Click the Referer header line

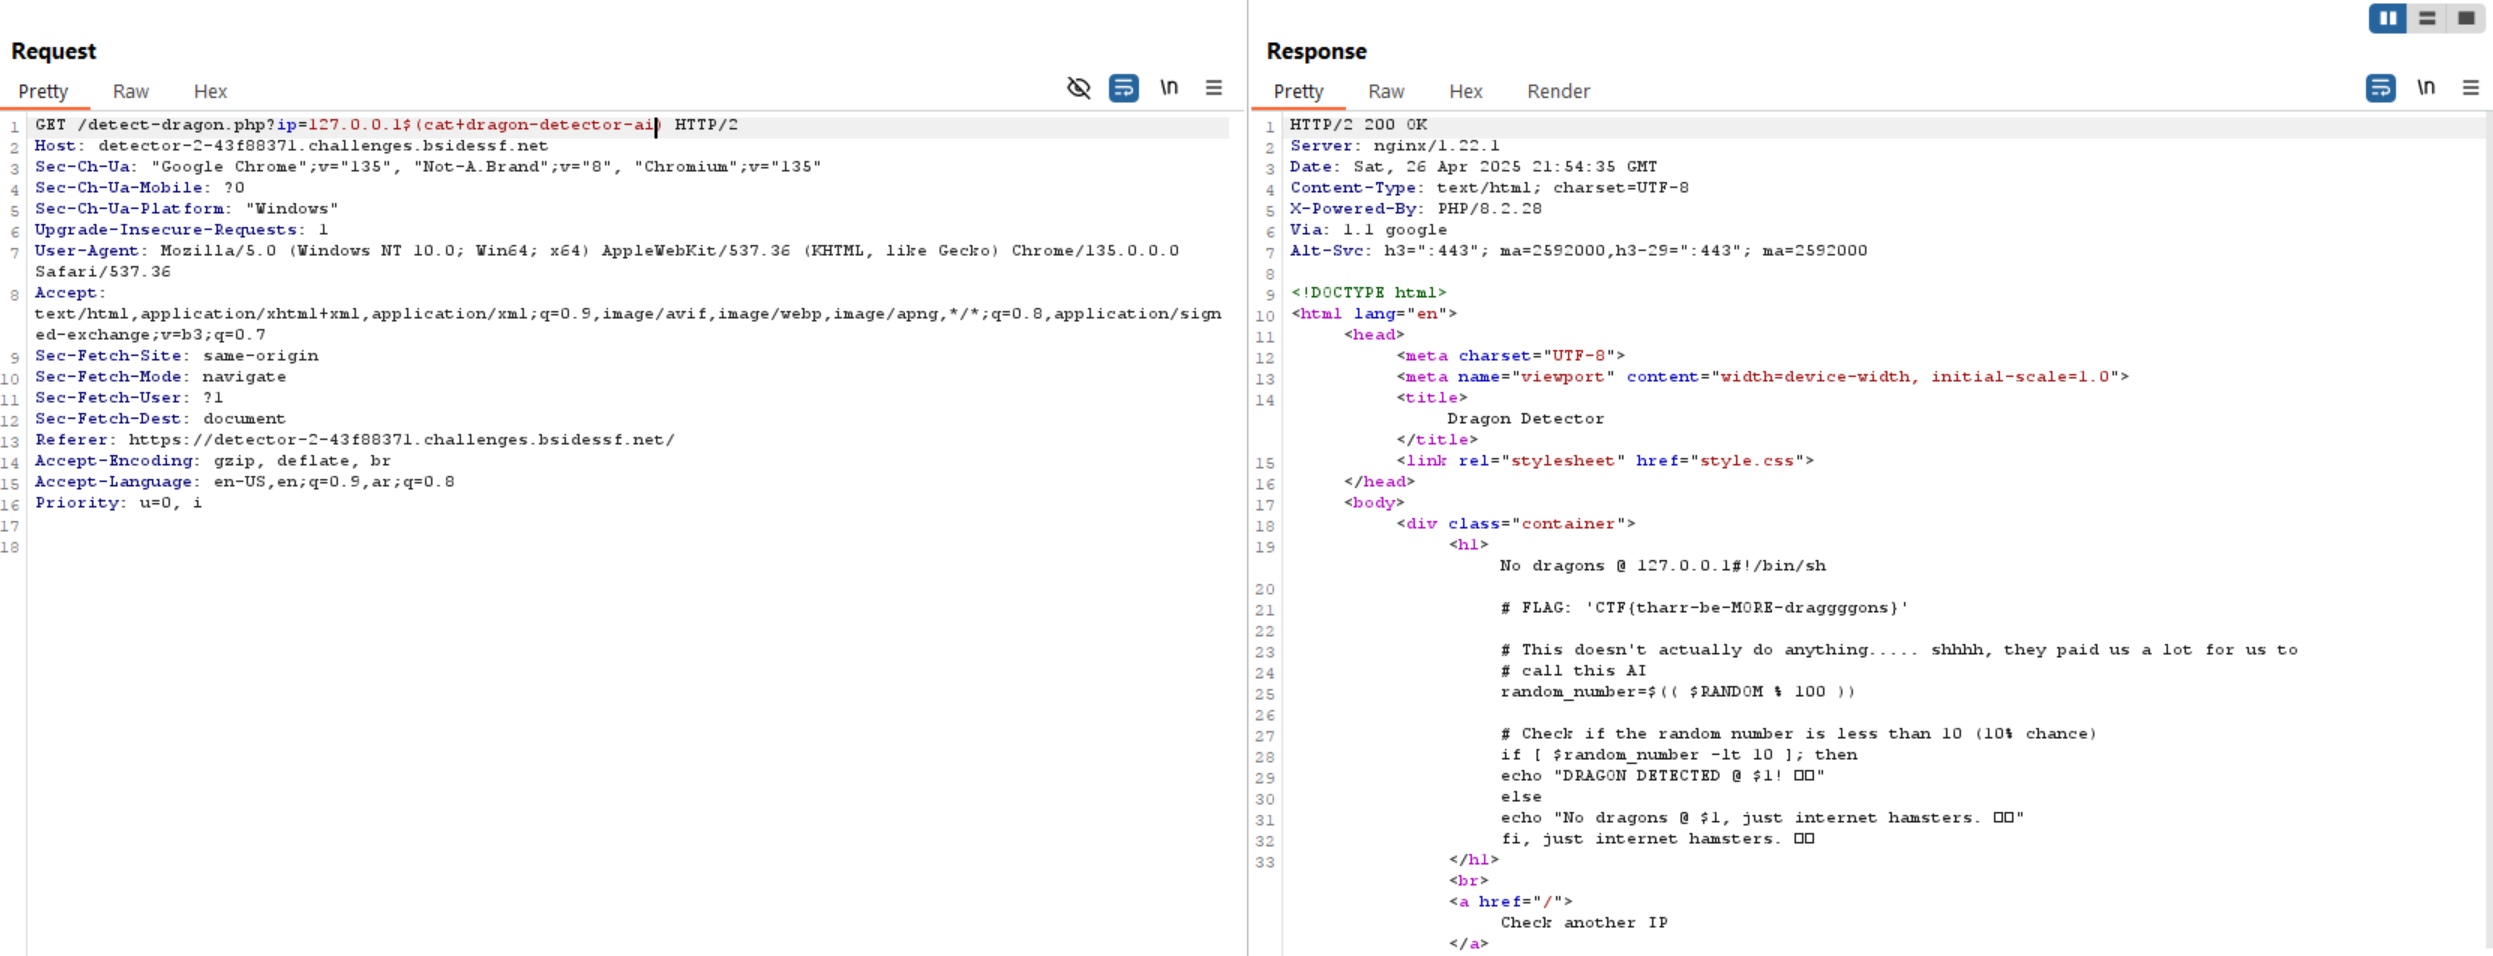click(x=354, y=440)
